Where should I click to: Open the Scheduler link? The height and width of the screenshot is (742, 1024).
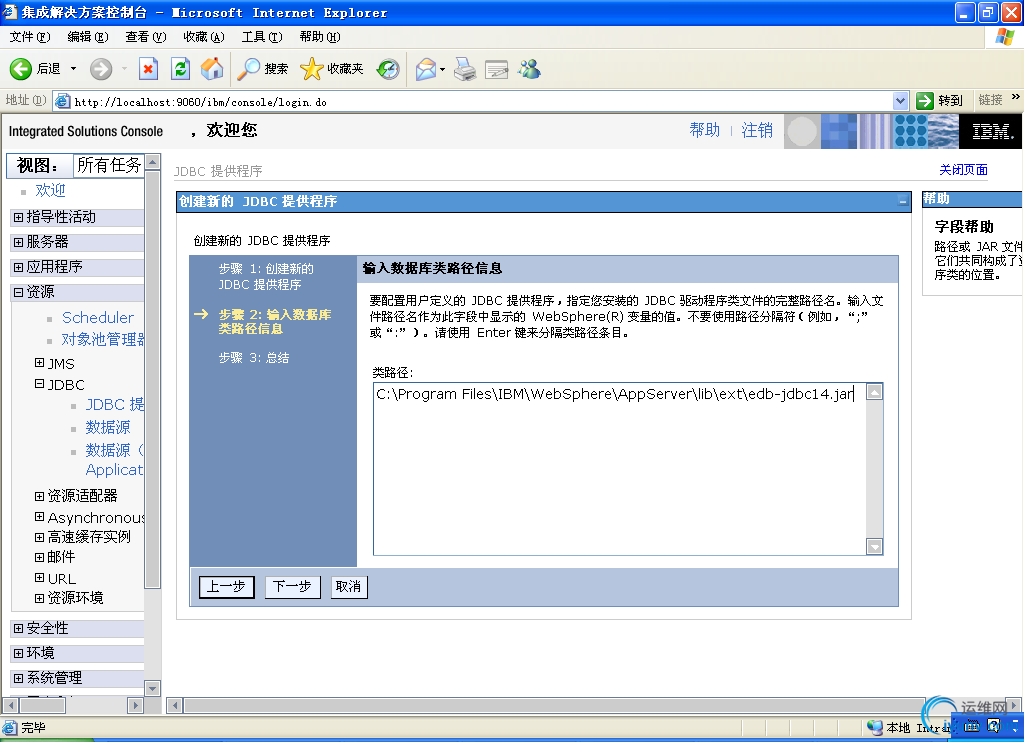[x=98, y=317]
